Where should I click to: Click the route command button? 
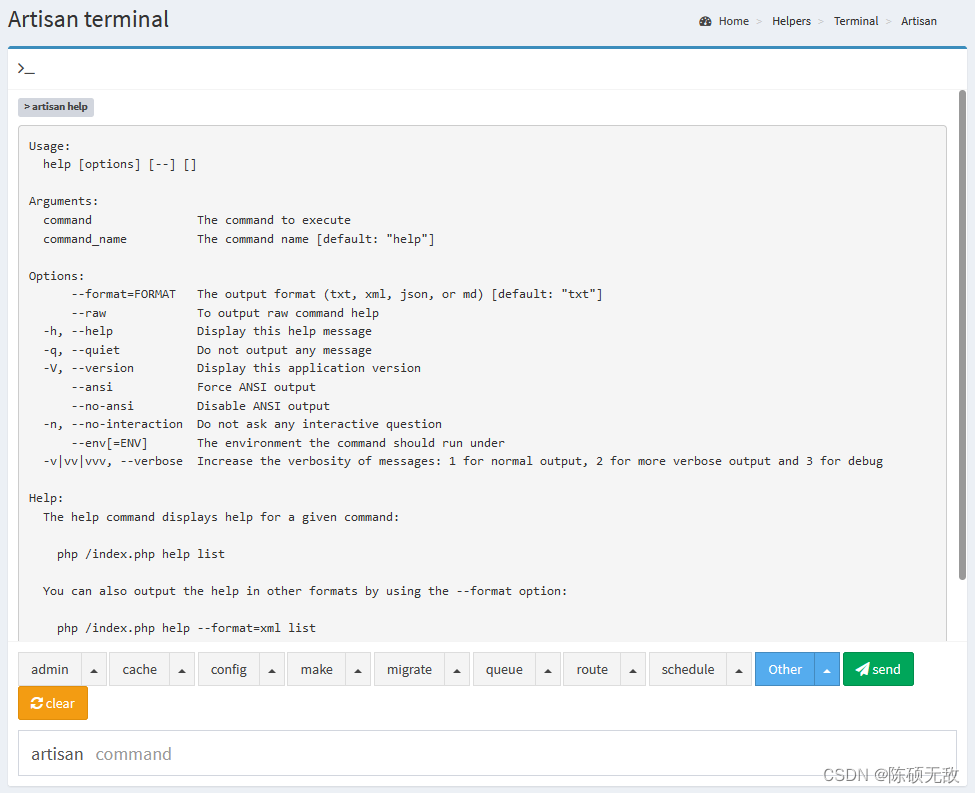[x=592, y=669]
